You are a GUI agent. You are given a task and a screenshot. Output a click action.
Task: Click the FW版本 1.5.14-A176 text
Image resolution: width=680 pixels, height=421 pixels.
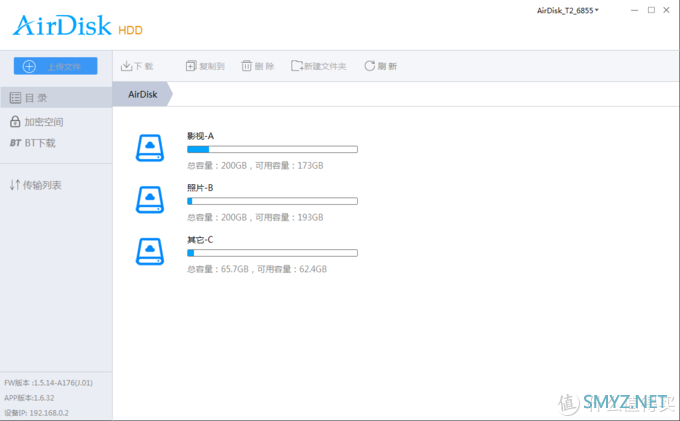point(49,383)
